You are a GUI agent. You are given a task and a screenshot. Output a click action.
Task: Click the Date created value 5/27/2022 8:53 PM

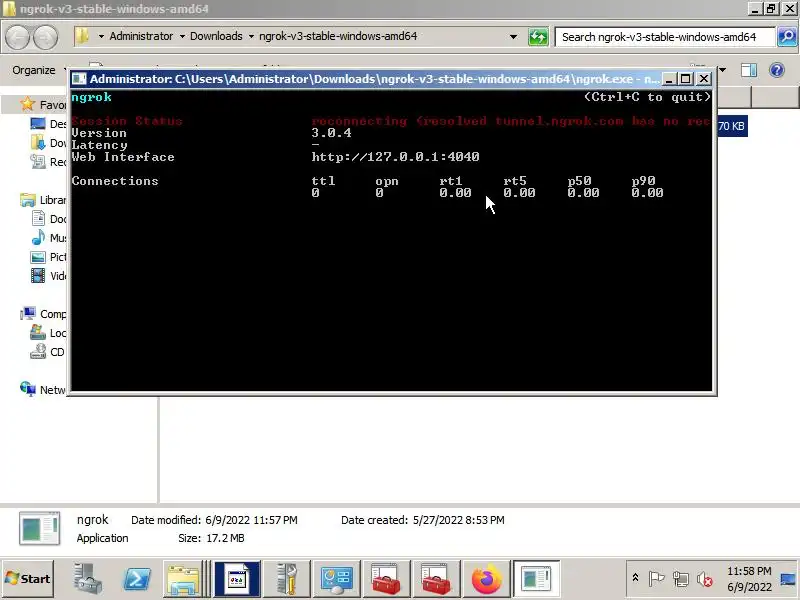click(459, 520)
